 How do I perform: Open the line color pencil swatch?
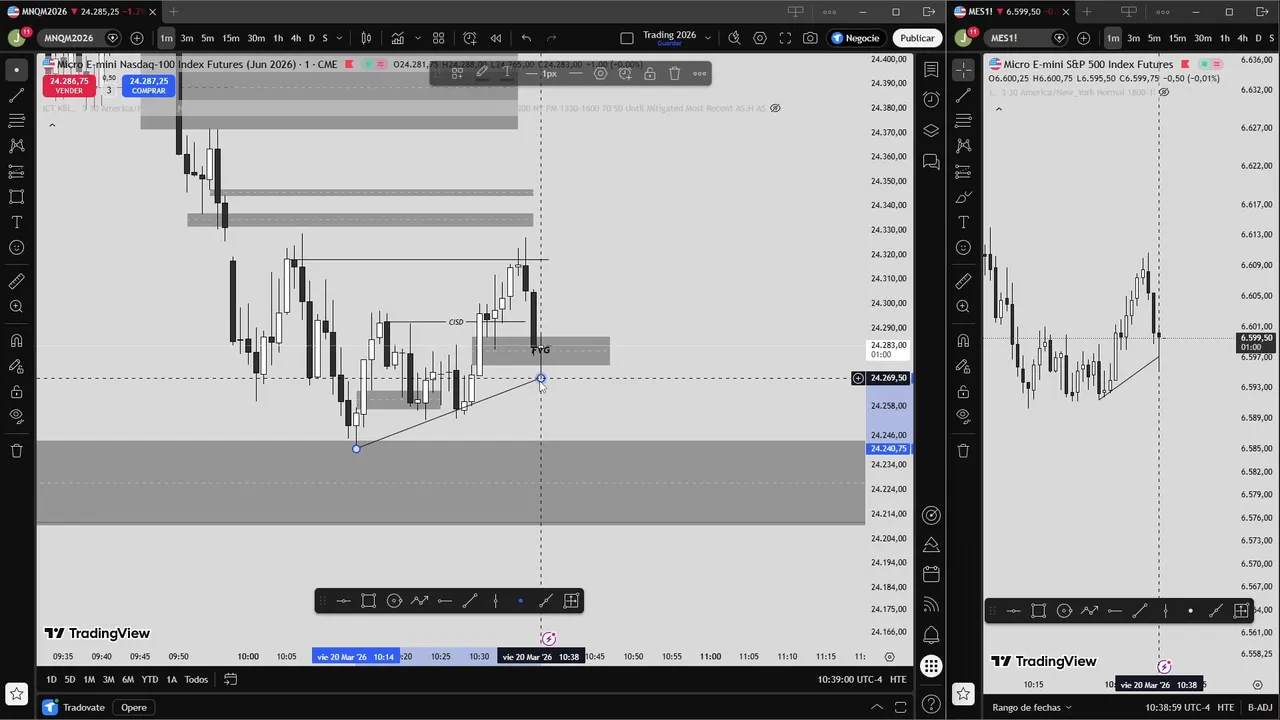coord(482,73)
